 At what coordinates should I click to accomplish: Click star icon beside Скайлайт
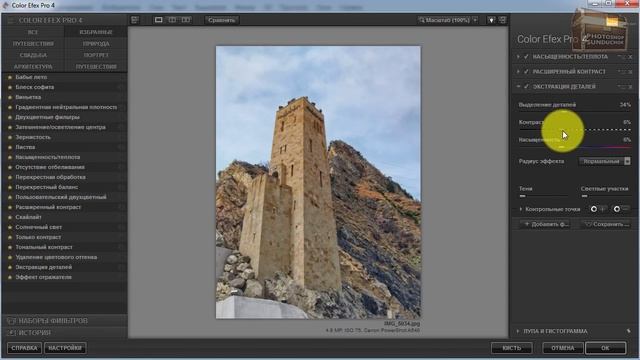(10, 217)
